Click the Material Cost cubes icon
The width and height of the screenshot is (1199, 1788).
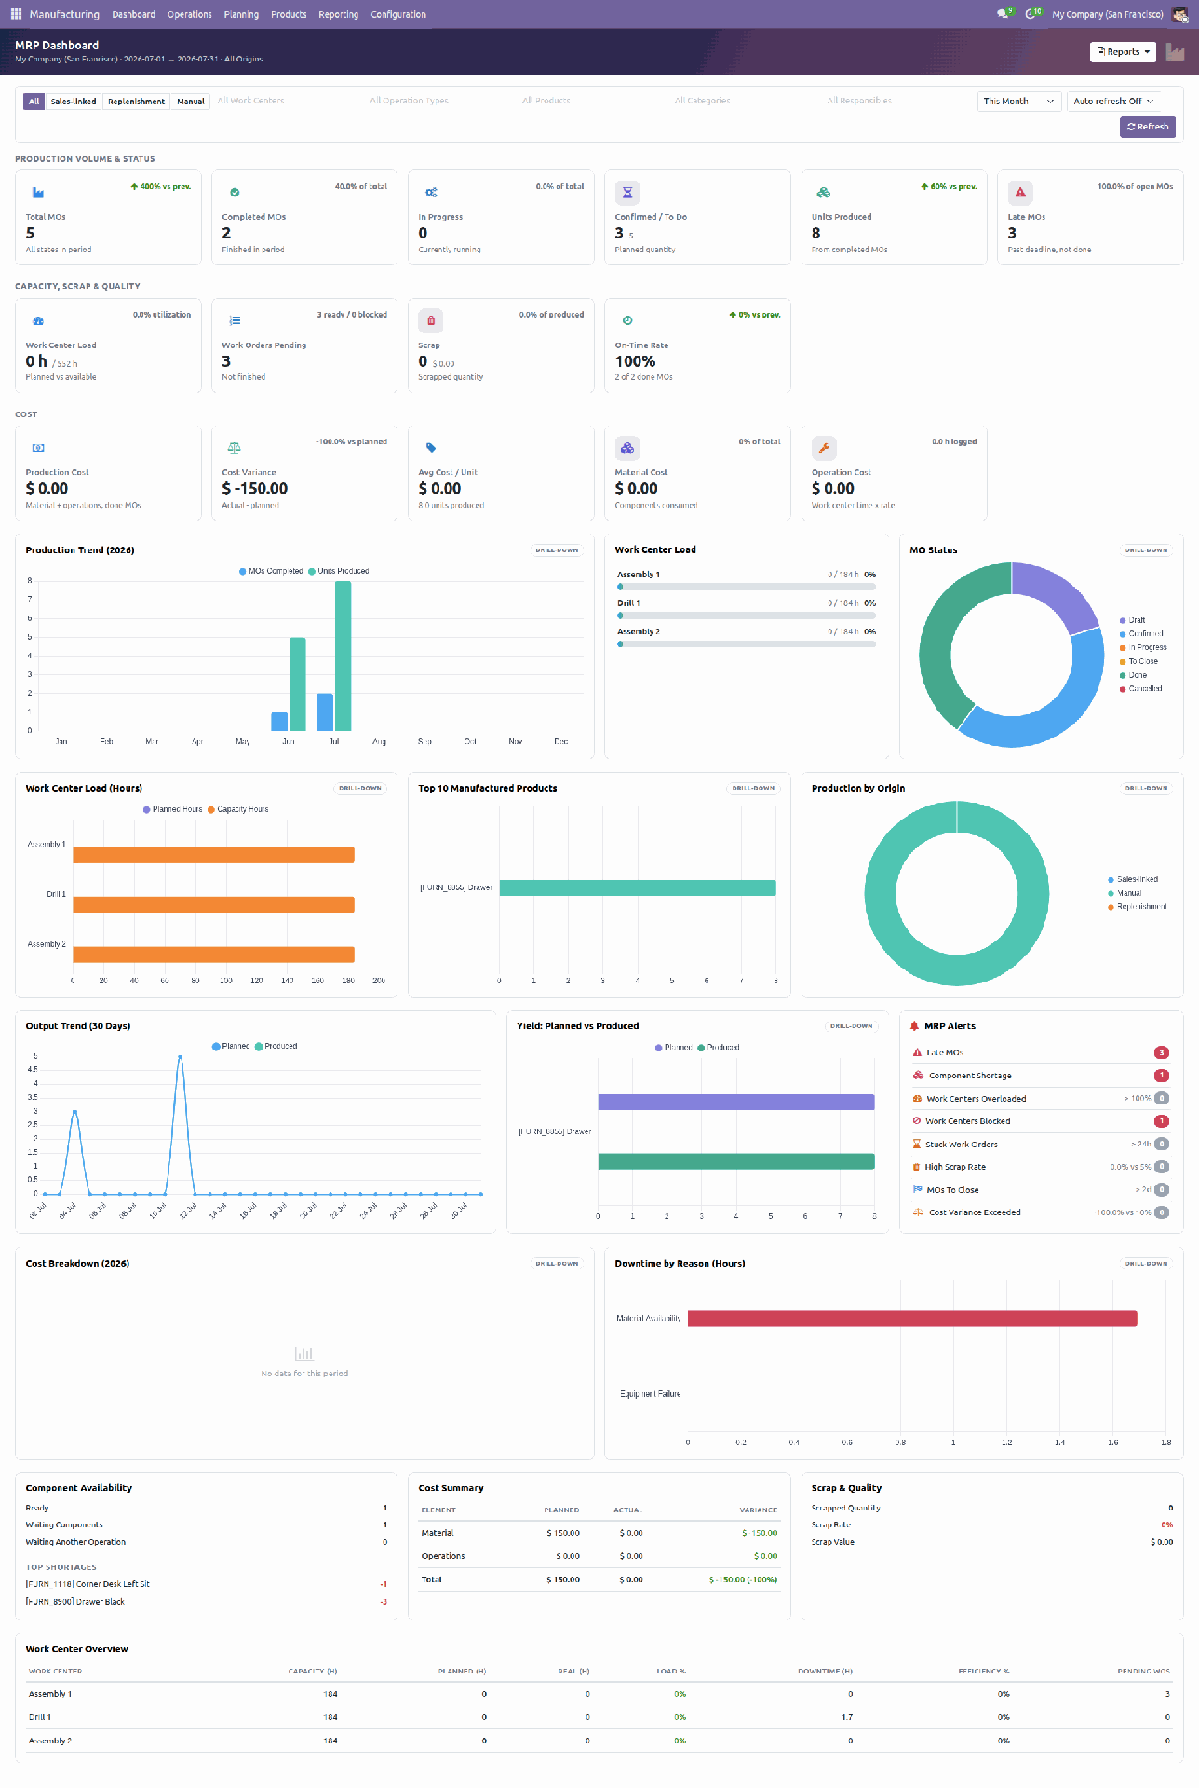click(627, 448)
